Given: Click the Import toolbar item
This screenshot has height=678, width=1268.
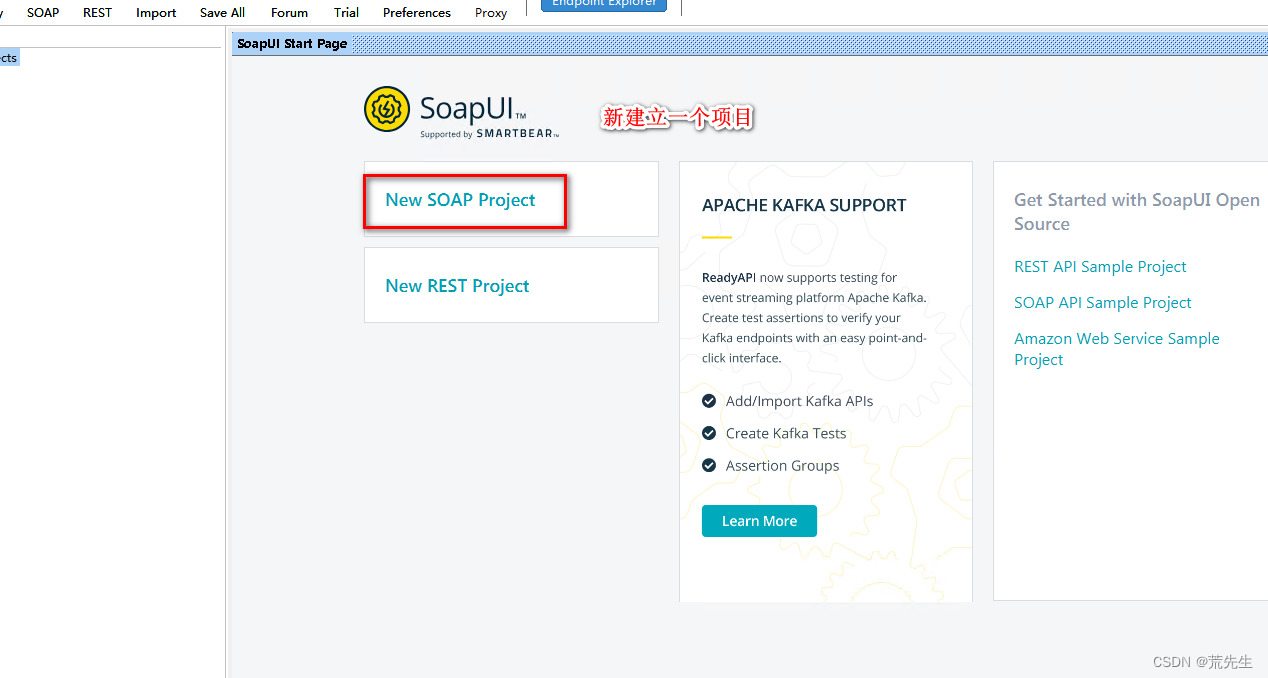Looking at the screenshot, I should tap(156, 12).
